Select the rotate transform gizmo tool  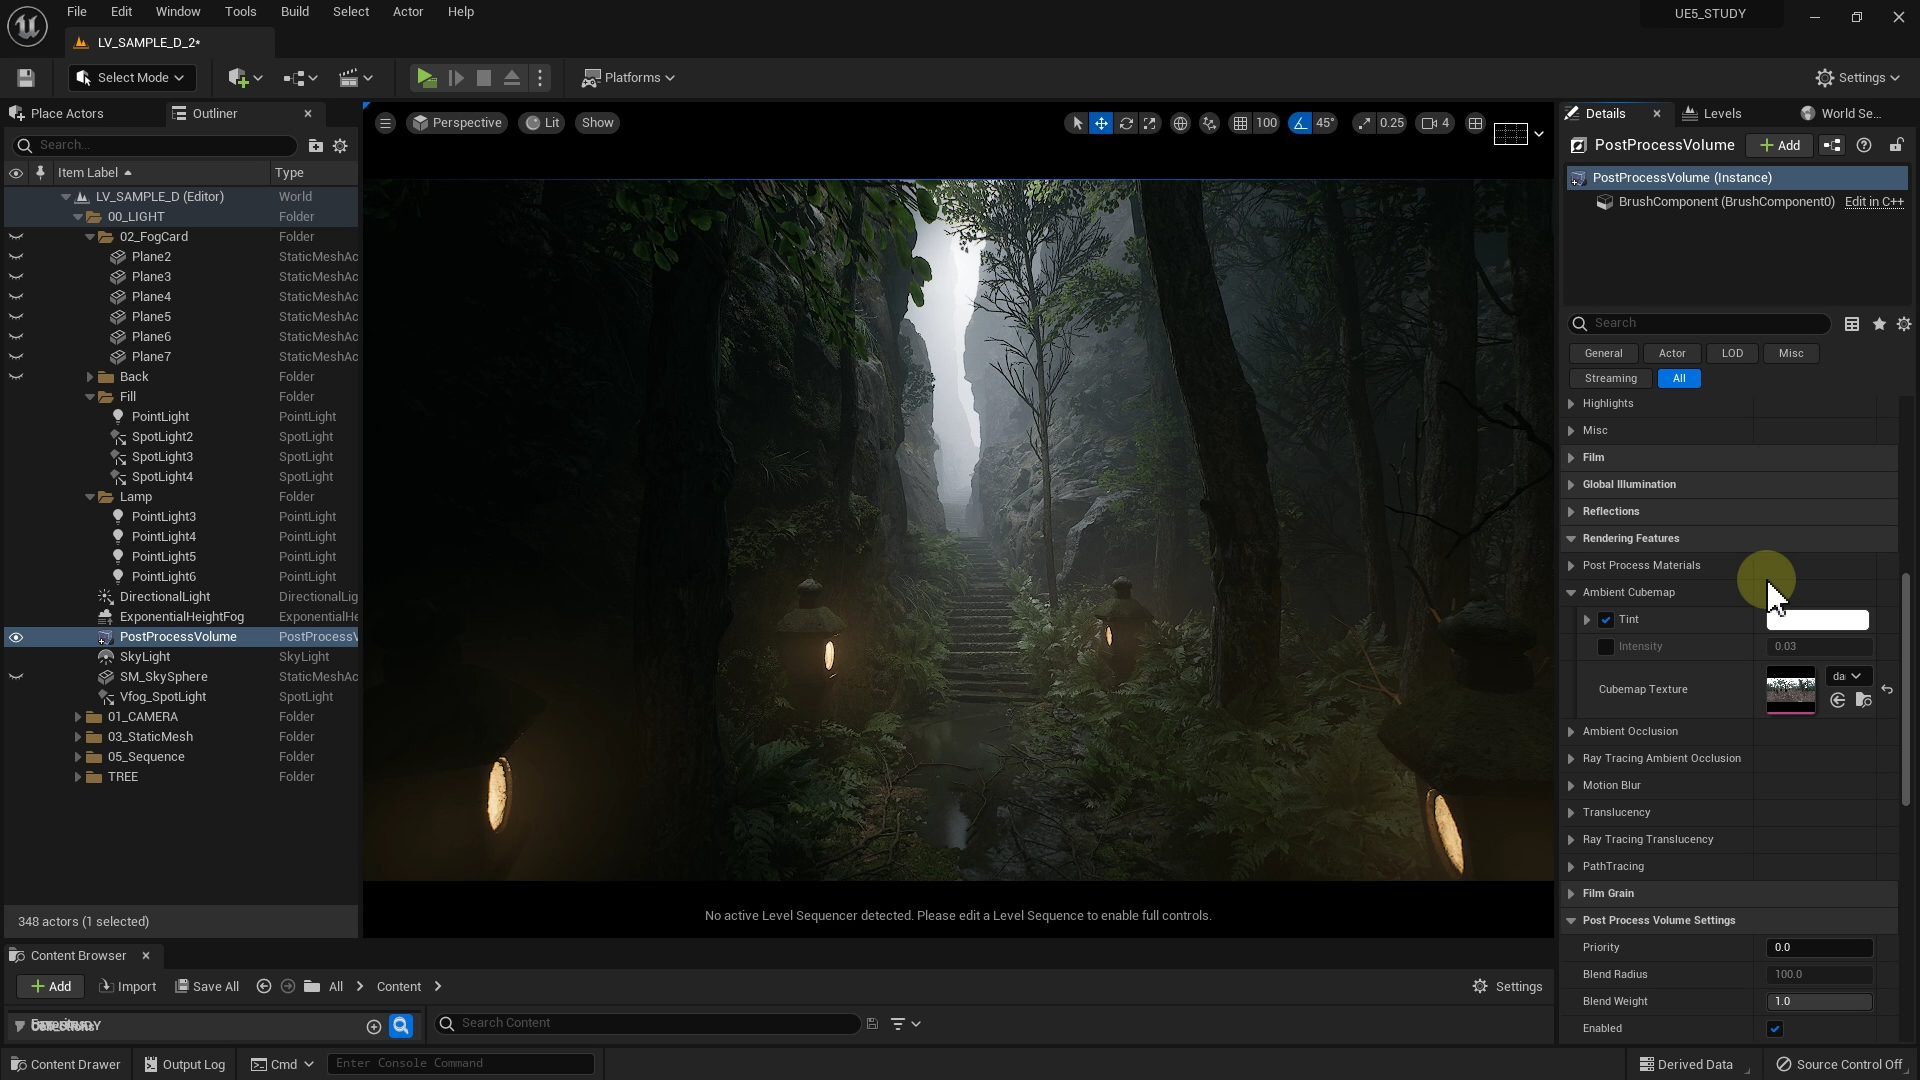(1126, 123)
